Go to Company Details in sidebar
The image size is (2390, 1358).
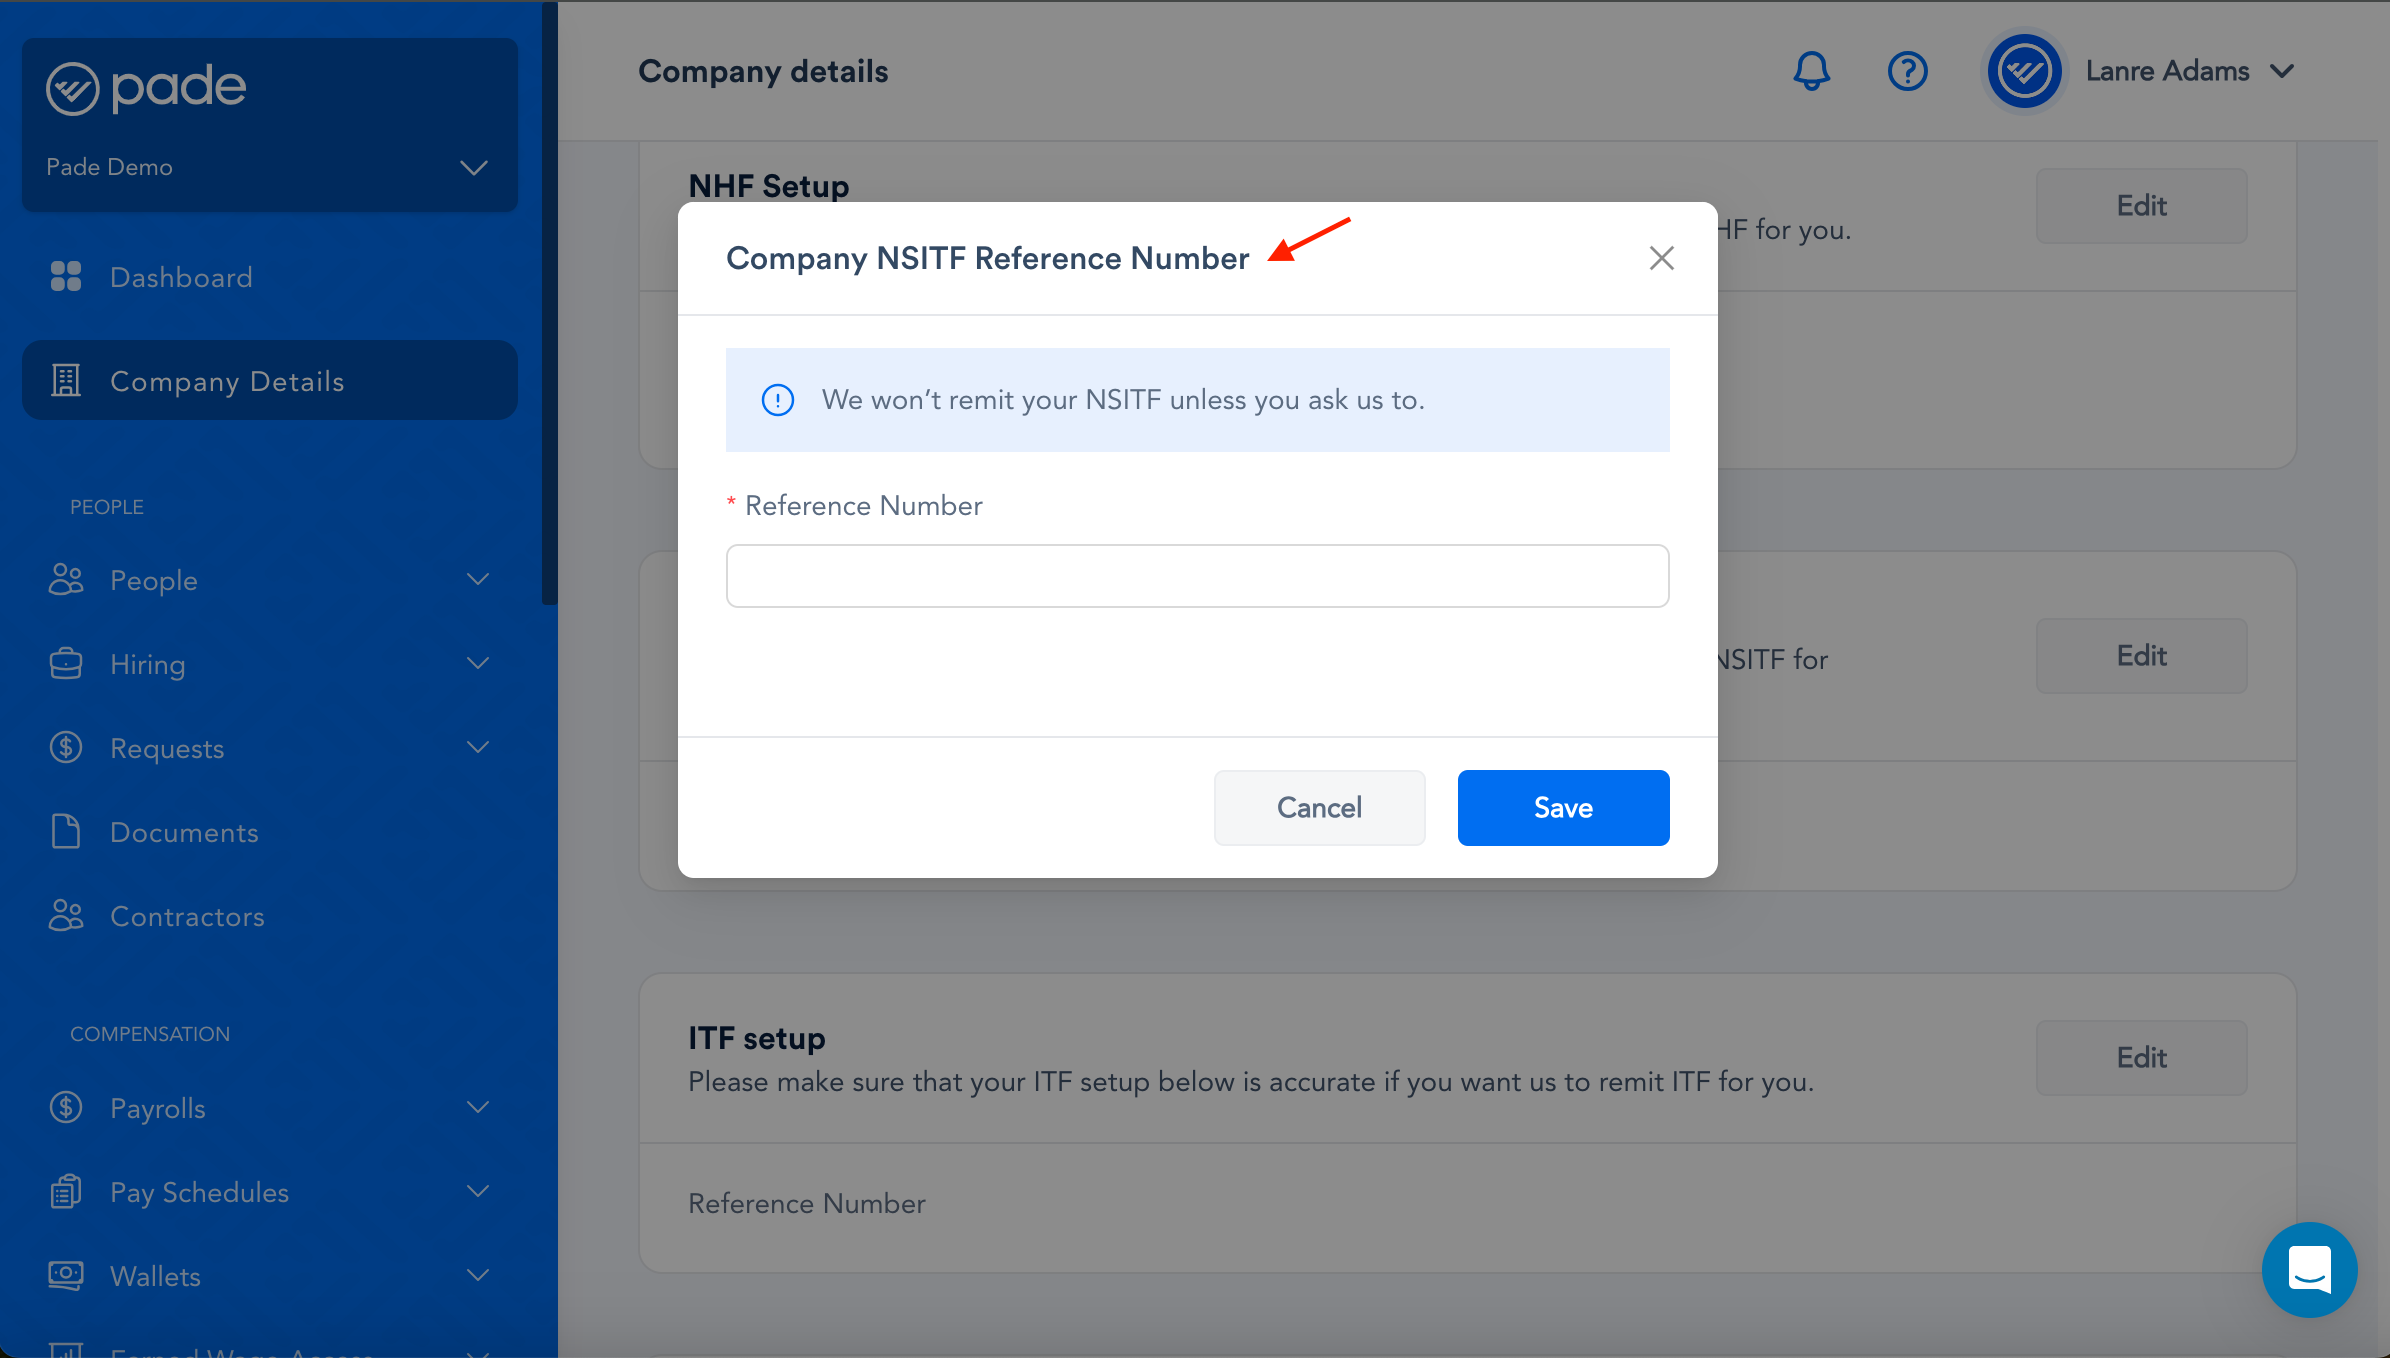click(227, 381)
